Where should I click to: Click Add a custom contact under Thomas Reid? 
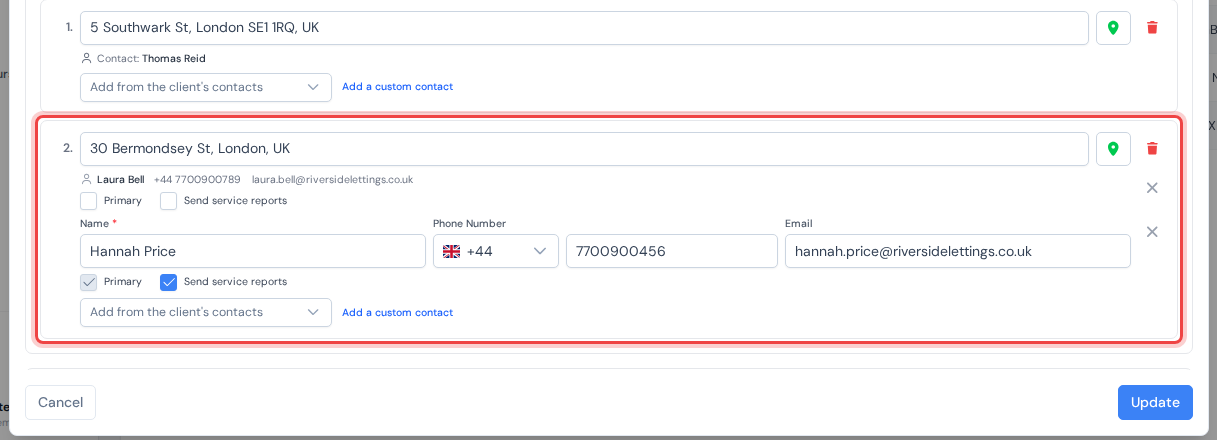tap(397, 87)
